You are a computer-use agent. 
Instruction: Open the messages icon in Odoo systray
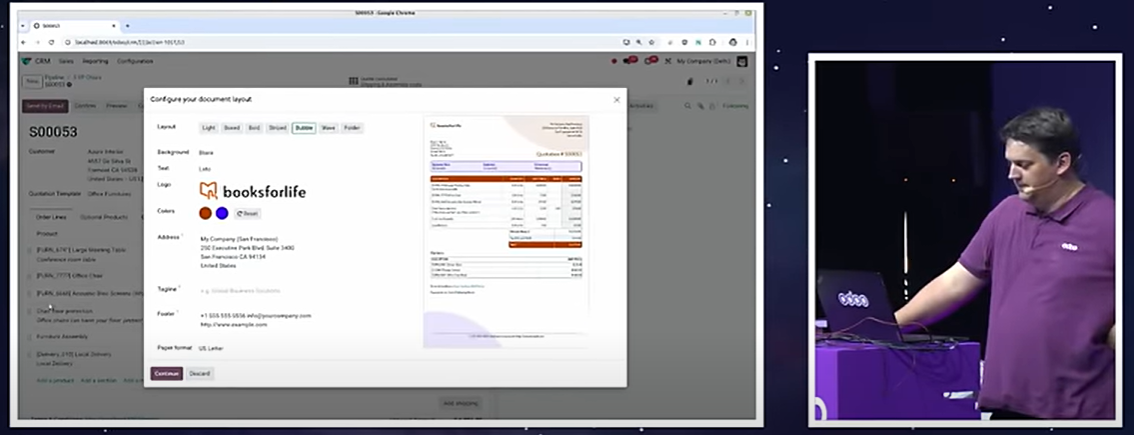click(x=631, y=62)
